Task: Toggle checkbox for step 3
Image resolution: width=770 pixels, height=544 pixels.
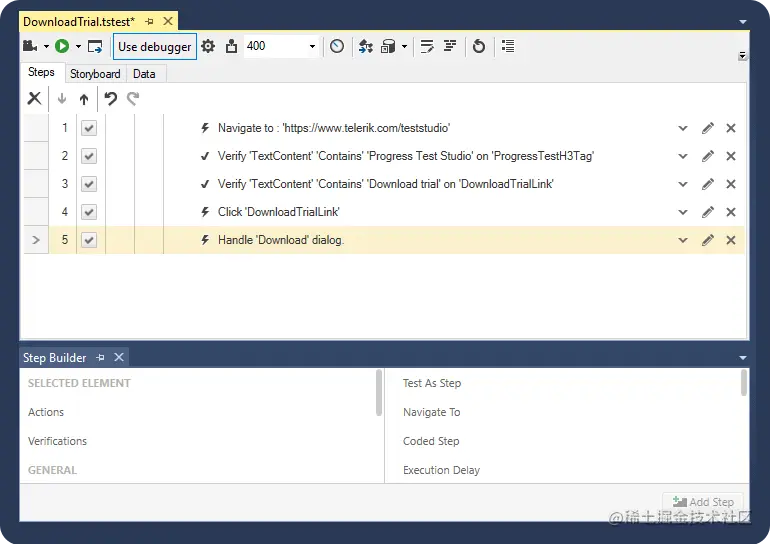Action: 89,184
